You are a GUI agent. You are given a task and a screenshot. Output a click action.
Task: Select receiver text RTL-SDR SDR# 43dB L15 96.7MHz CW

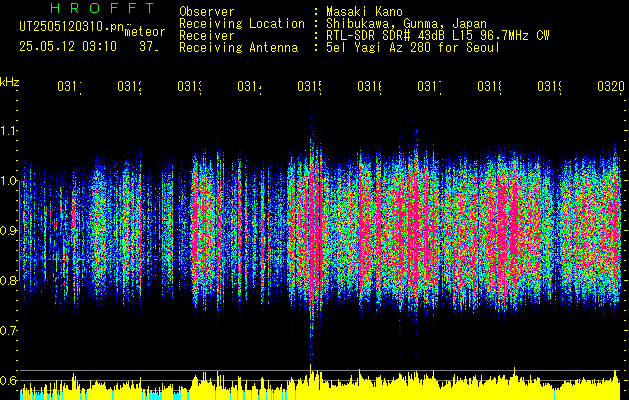(x=438, y=36)
